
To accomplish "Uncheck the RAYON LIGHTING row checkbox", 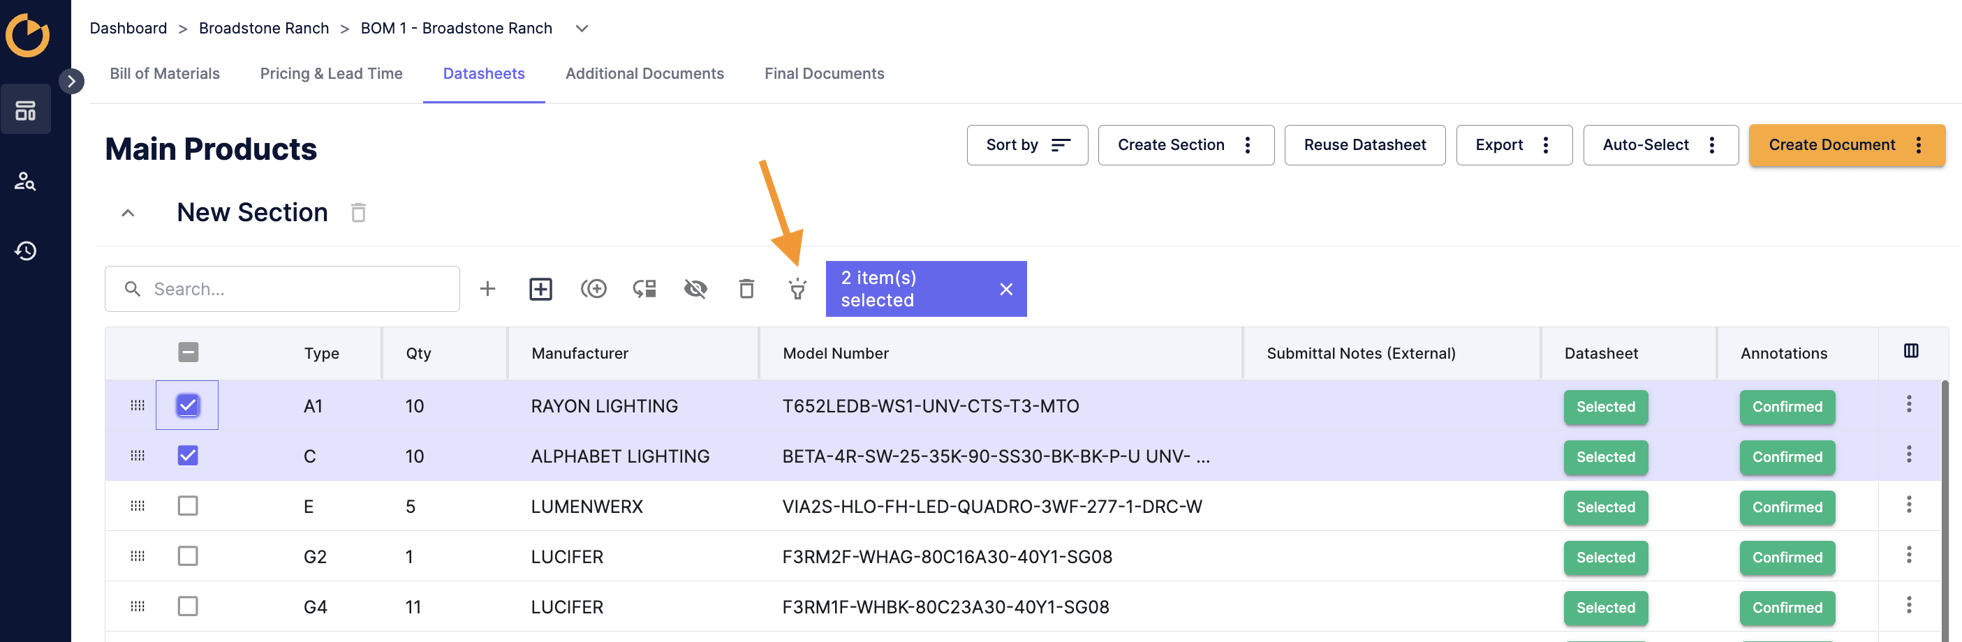I will coord(188,406).
